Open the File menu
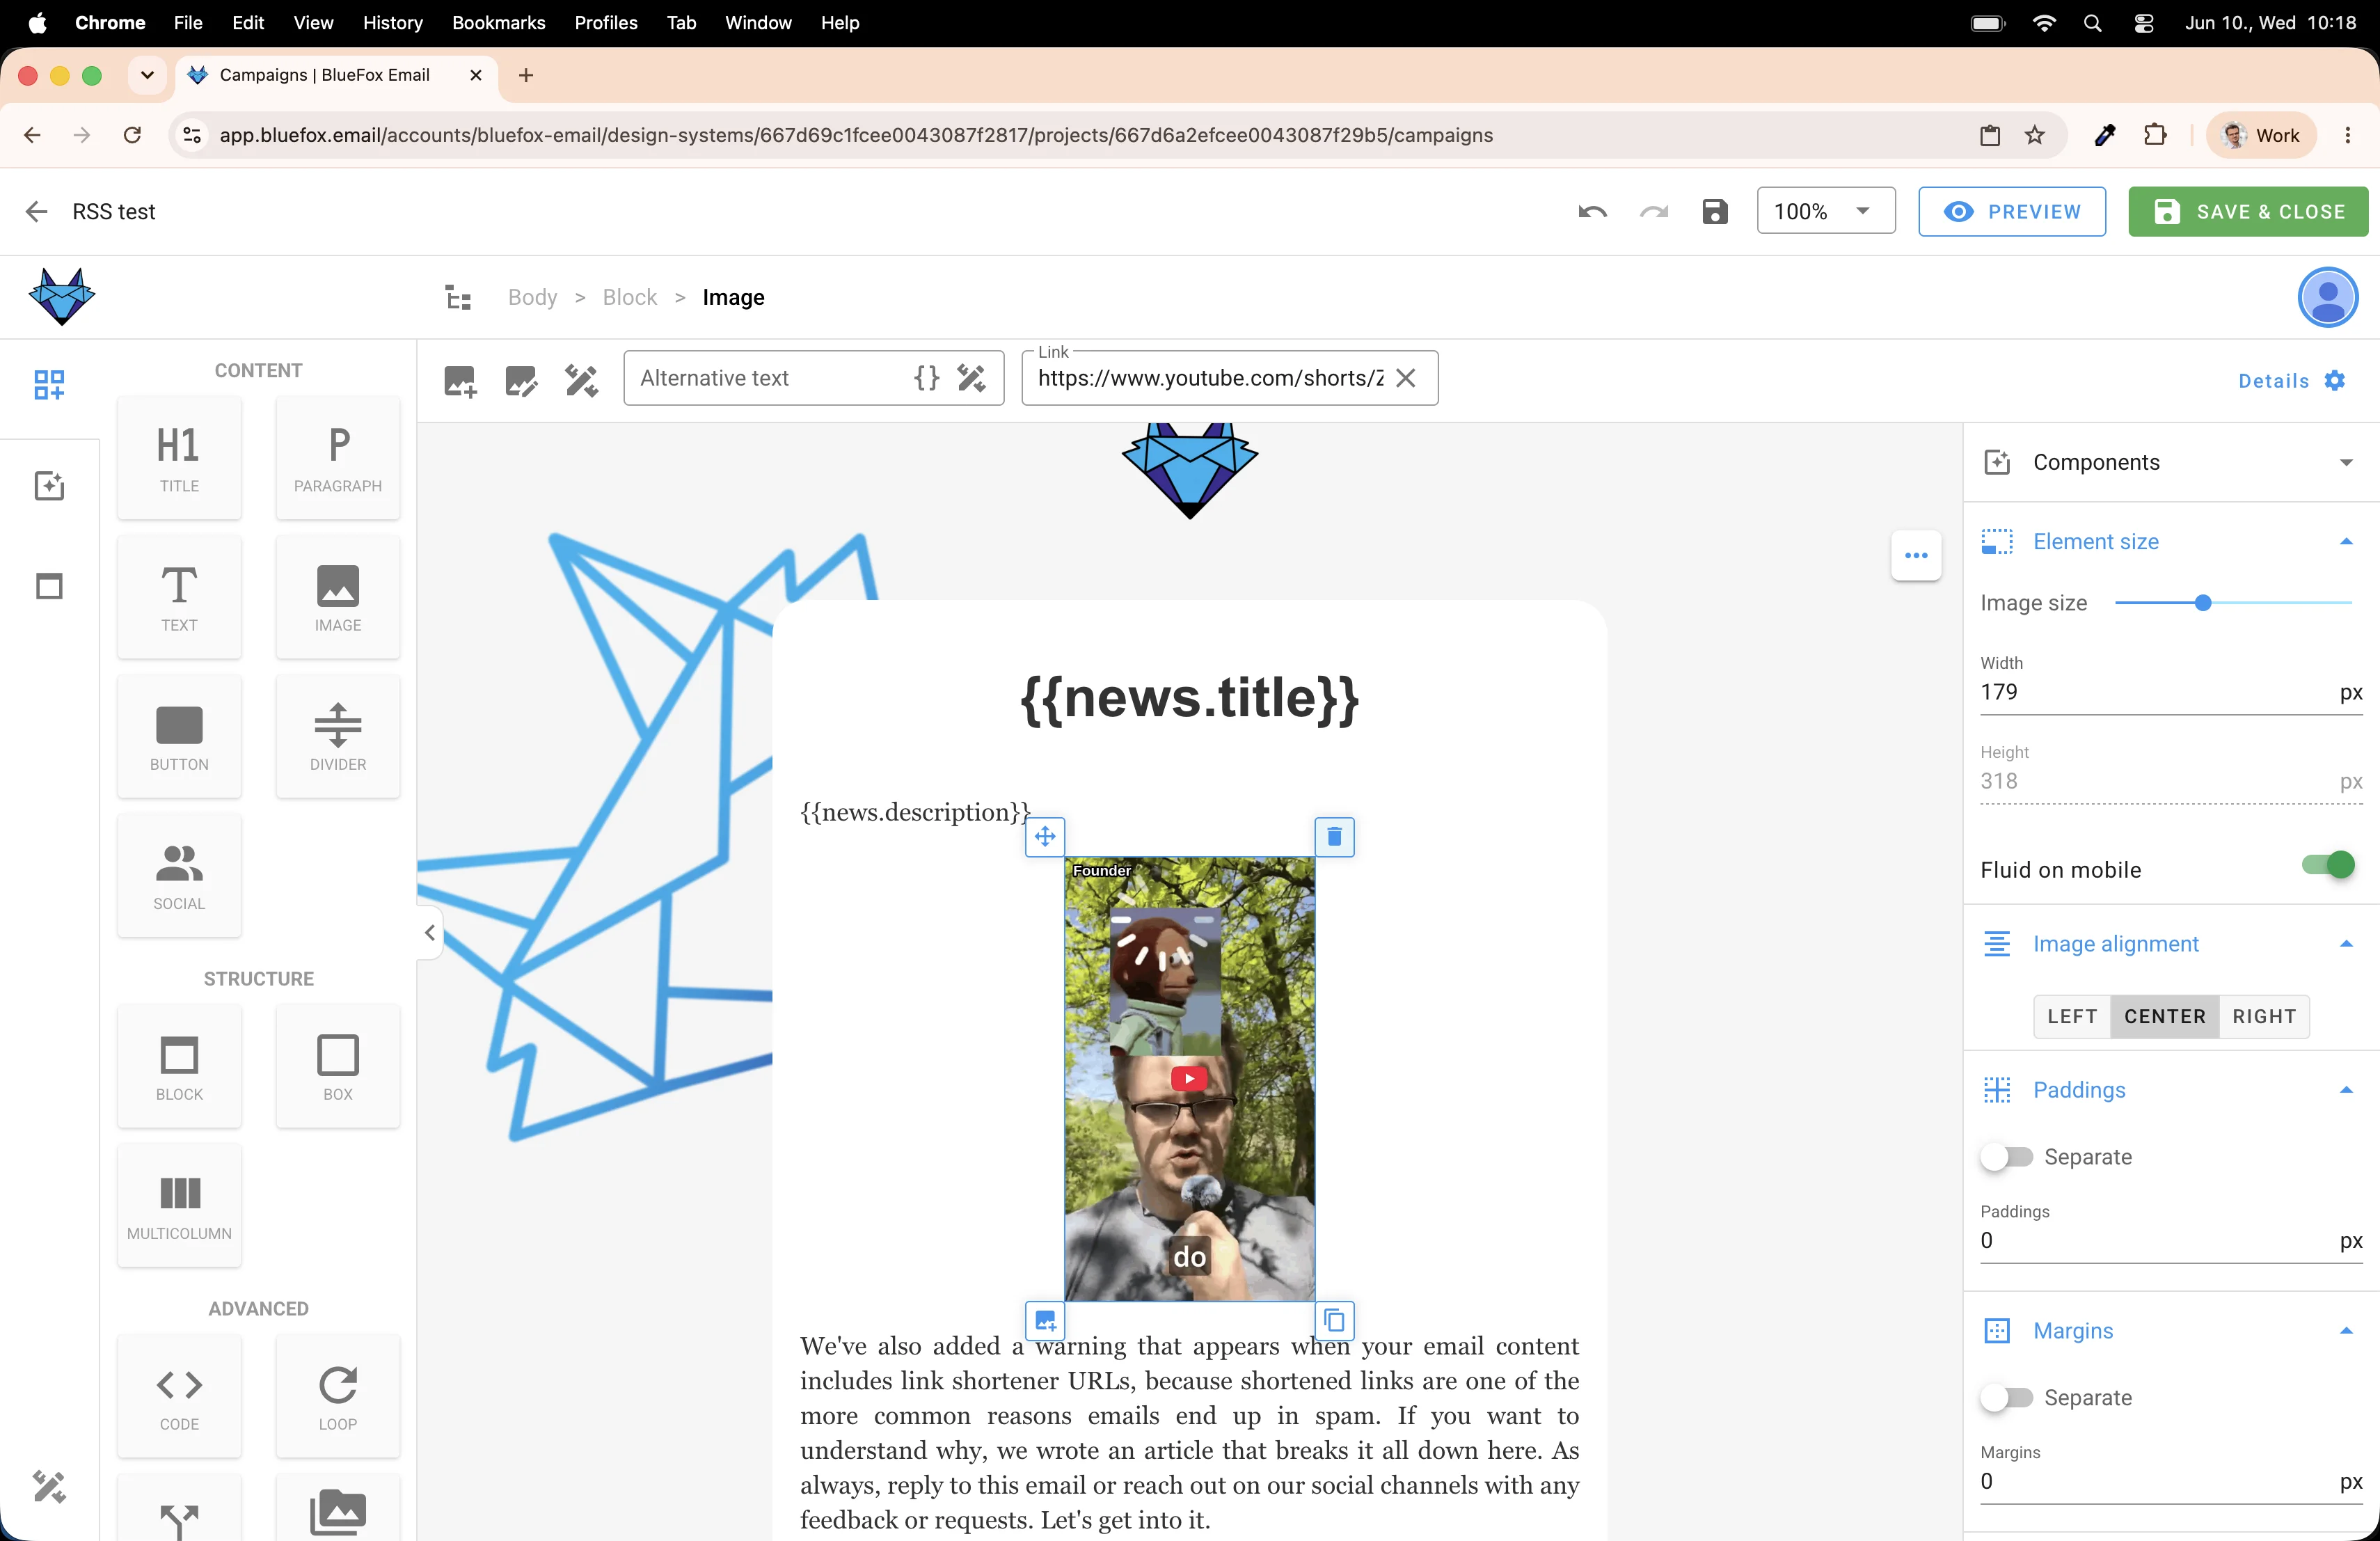 click(x=188, y=22)
